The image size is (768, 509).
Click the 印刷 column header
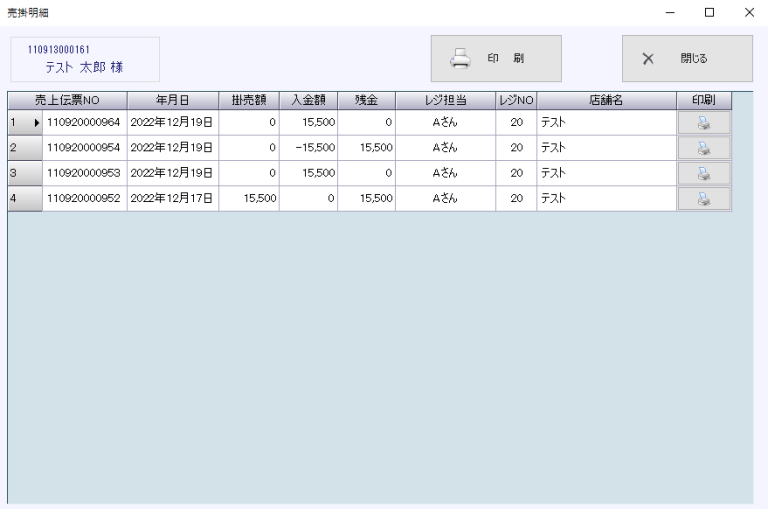[704, 100]
